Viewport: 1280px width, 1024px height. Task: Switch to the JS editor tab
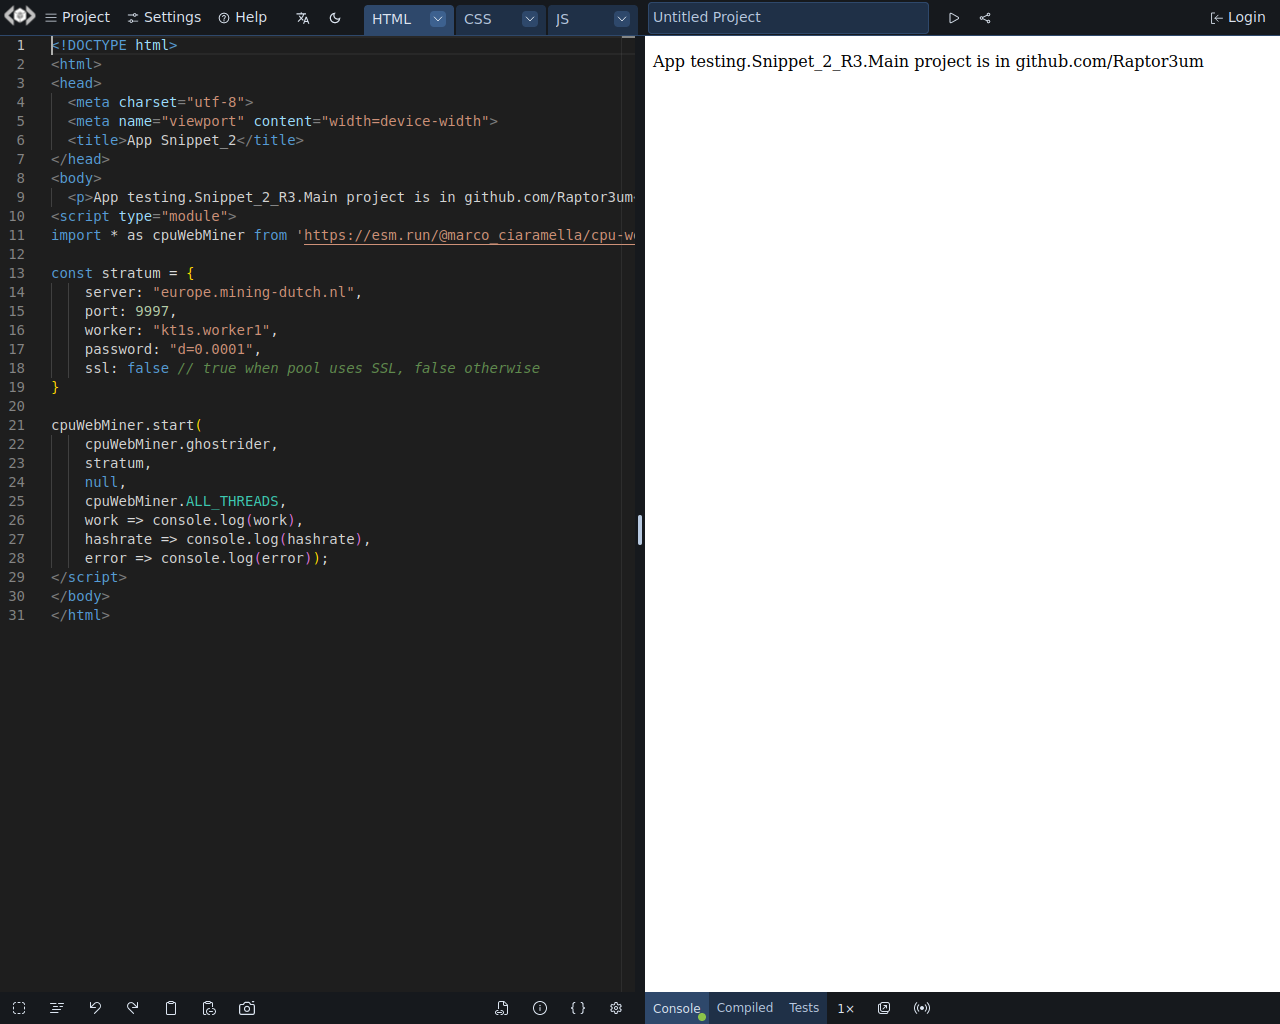562,19
